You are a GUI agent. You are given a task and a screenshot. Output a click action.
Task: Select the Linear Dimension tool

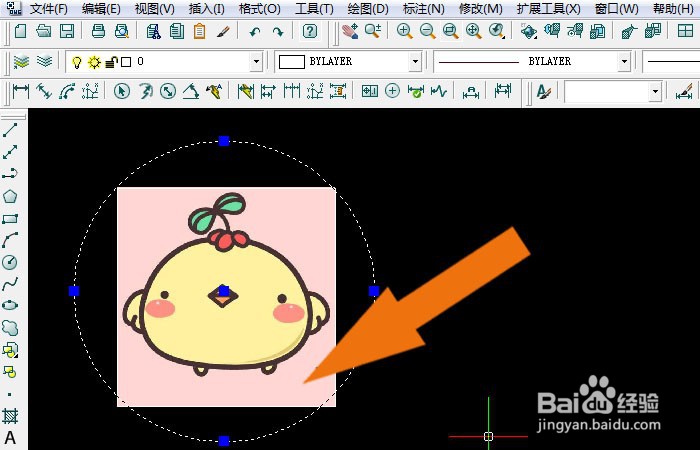[21, 92]
